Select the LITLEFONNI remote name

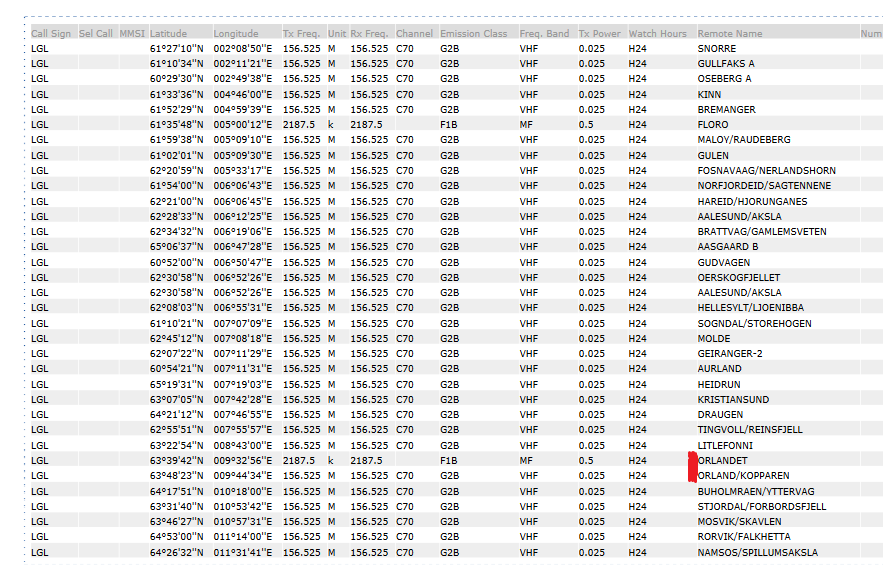tap(725, 445)
